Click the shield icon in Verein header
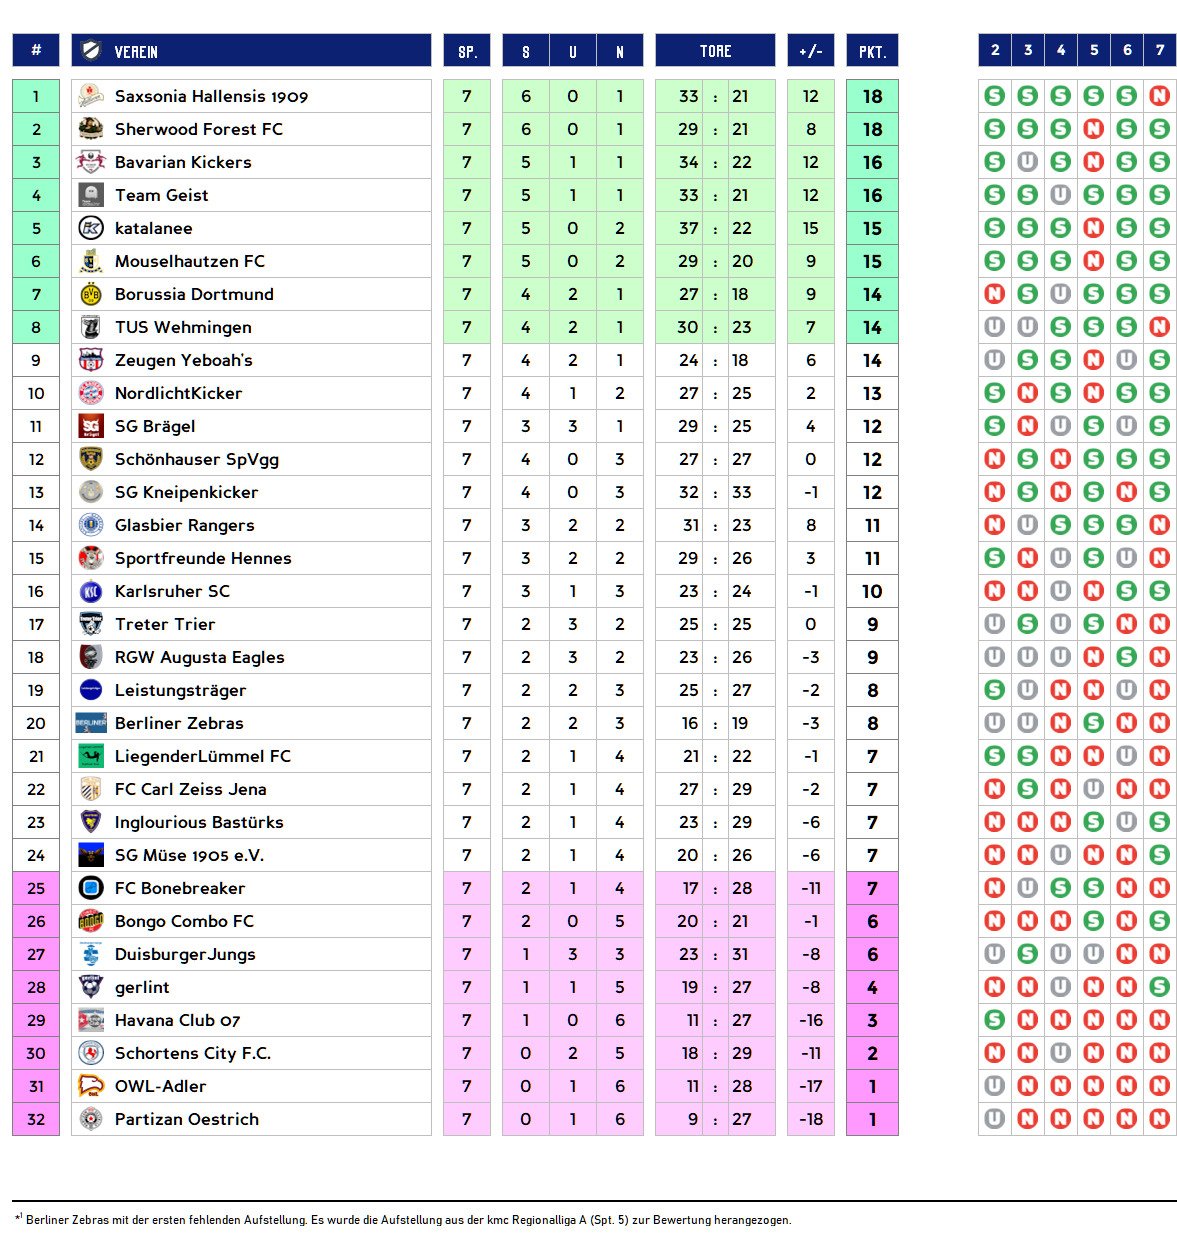This screenshot has height=1235, width=1177. 92,50
